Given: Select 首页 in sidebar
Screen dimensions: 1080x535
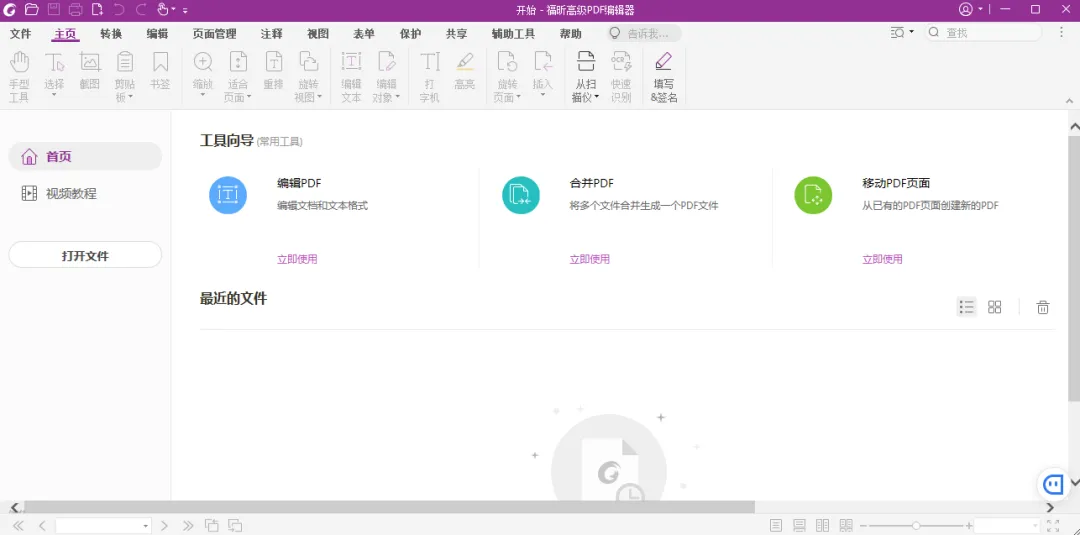Looking at the screenshot, I should 85,156.
